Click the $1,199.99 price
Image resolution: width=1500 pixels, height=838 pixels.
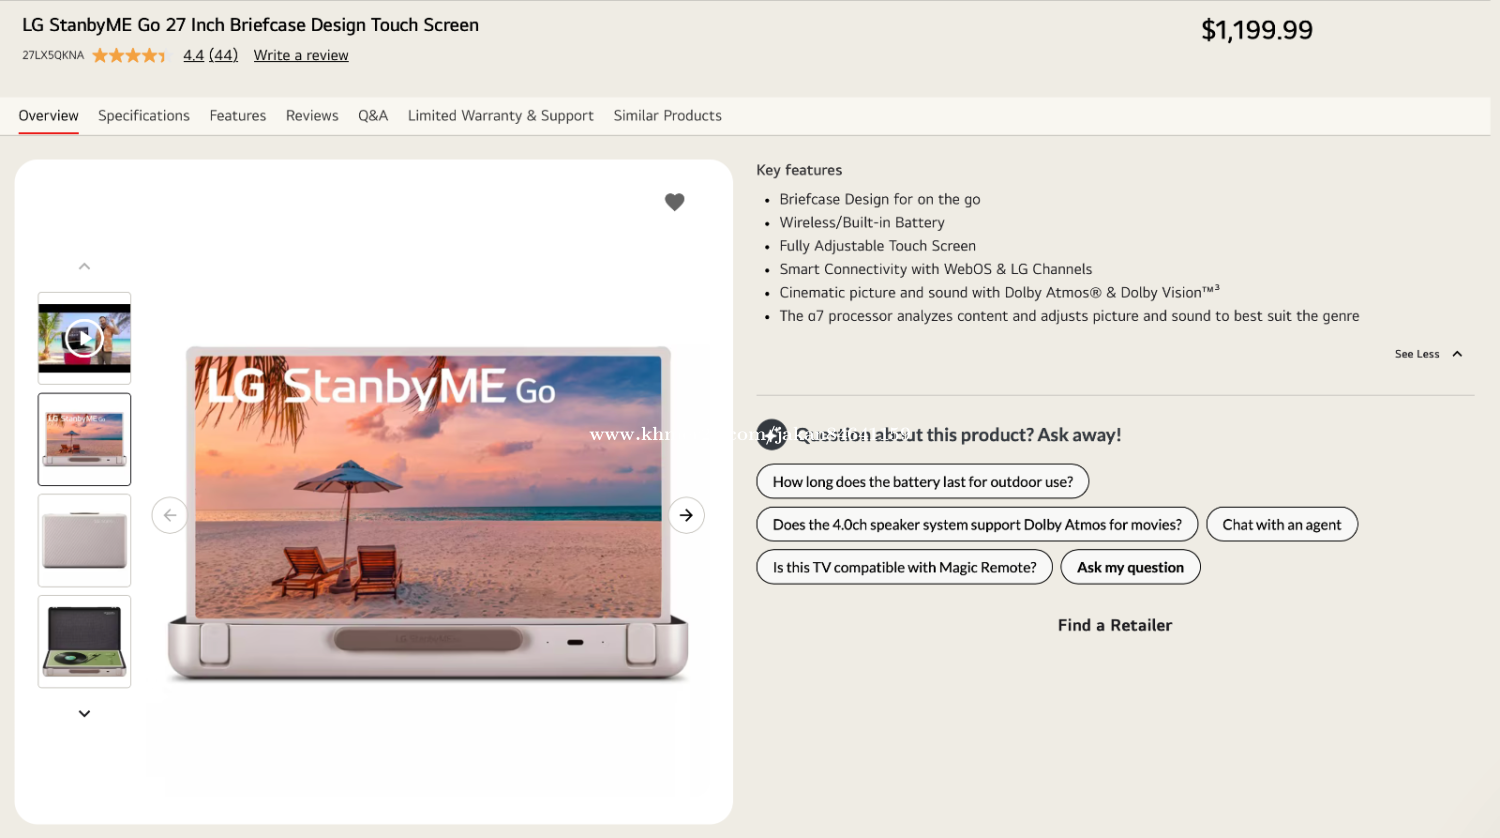pos(1257,30)
